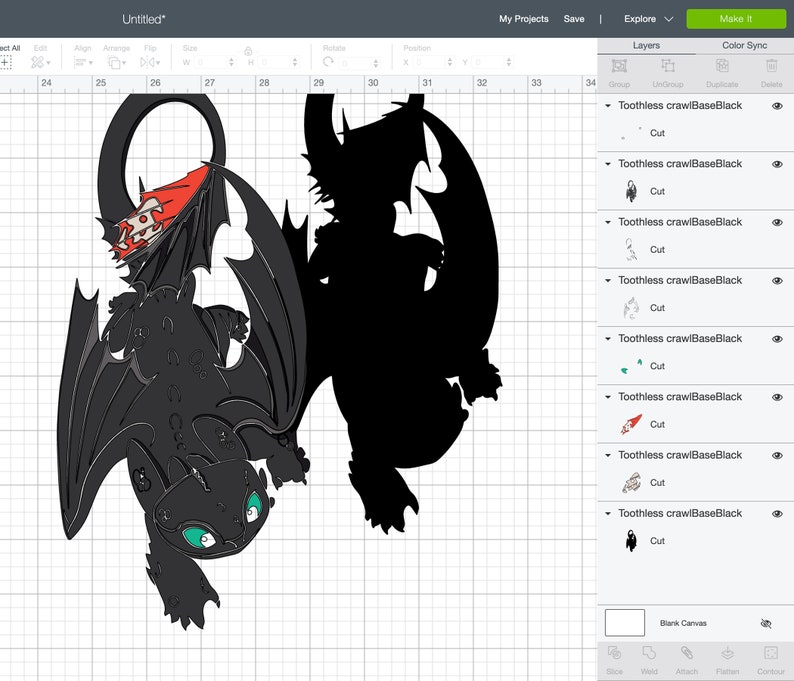
Task: Open My Projects
Action: (x=524, y=19)
